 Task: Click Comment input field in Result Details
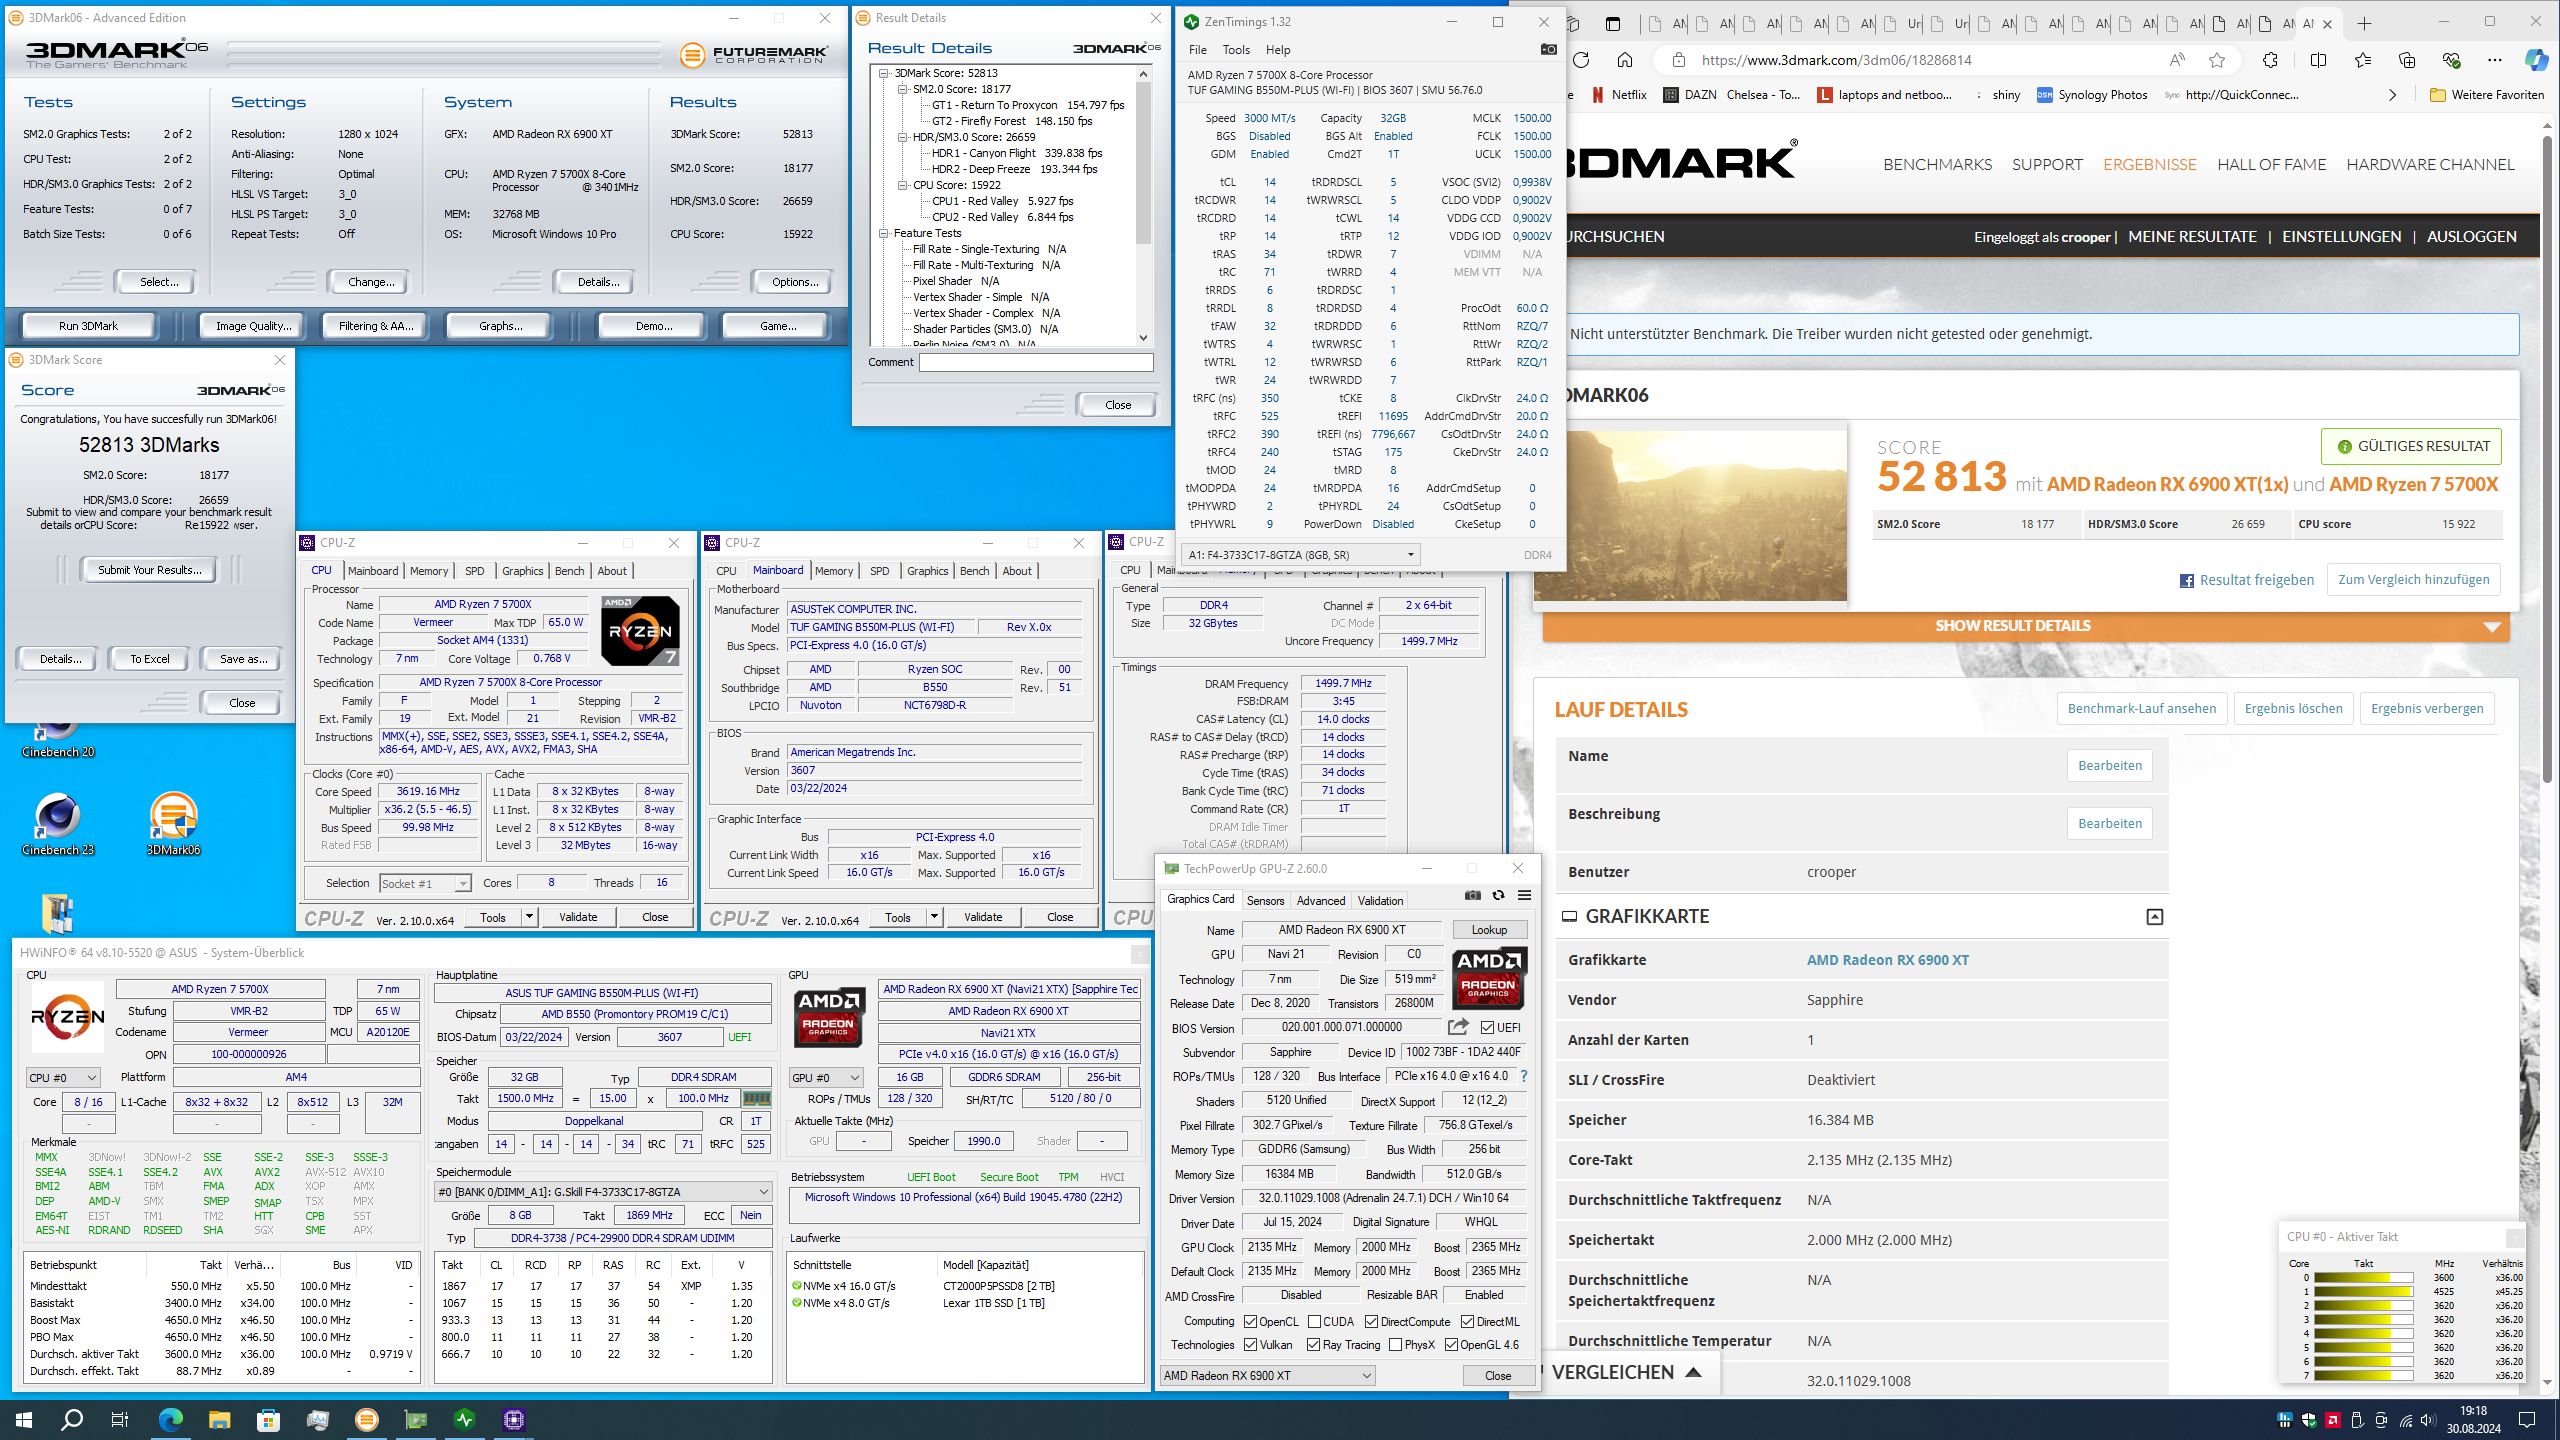point(1036,362)
